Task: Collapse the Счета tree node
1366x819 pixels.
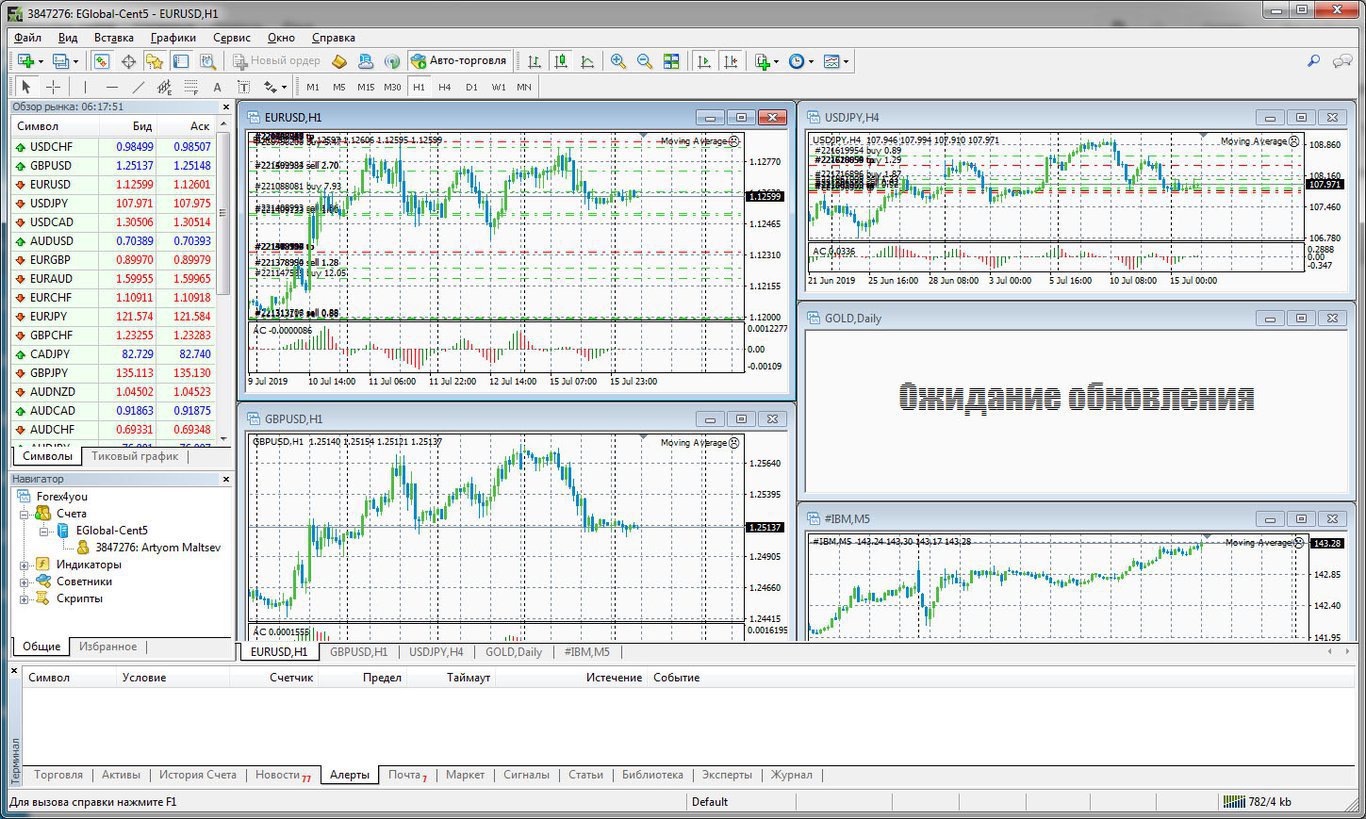Action: [24, 513]
